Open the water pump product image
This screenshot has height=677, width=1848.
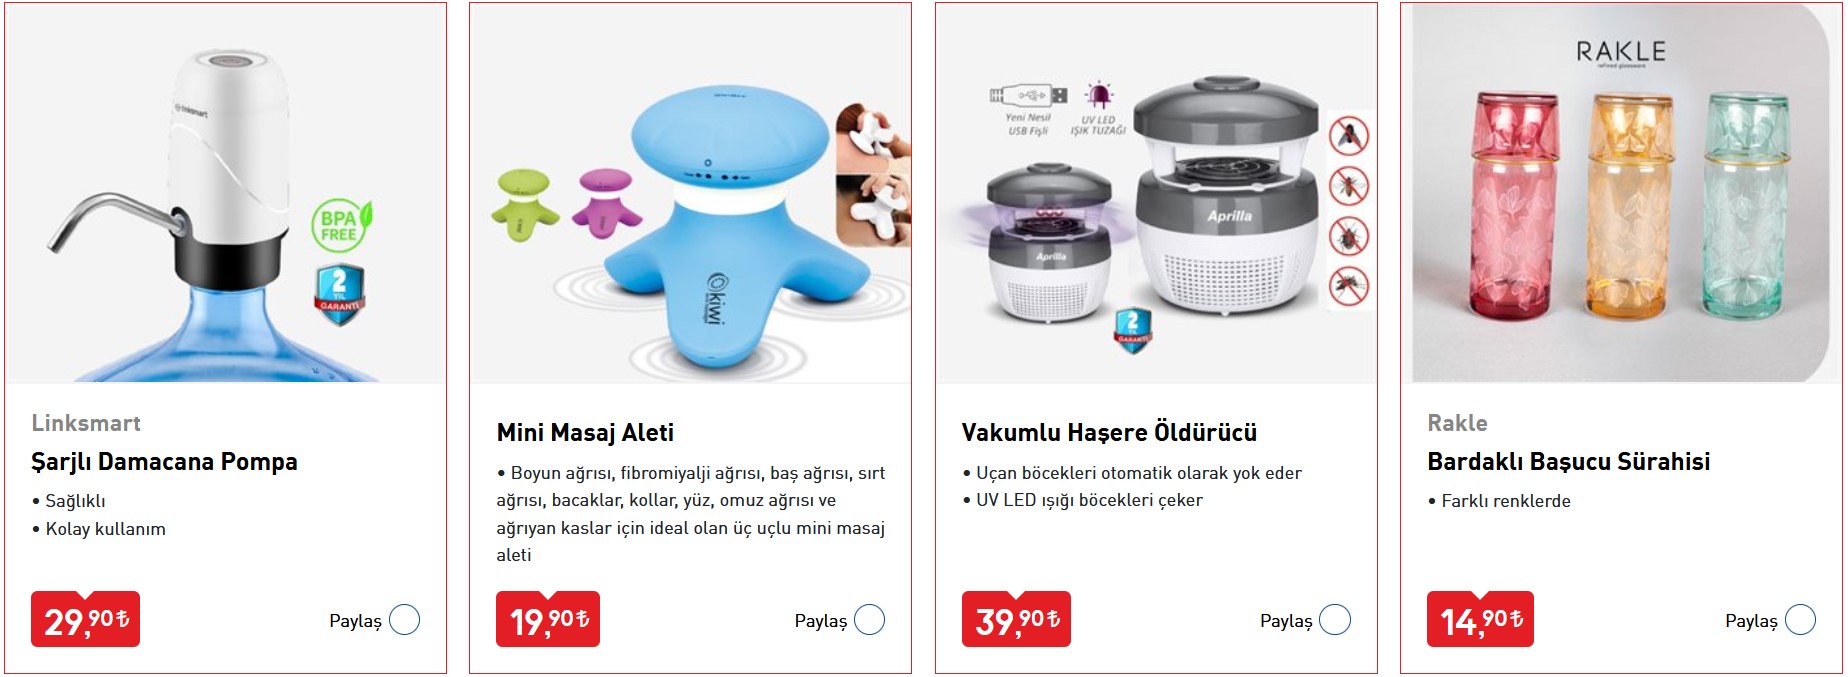(x=226, y=193)
